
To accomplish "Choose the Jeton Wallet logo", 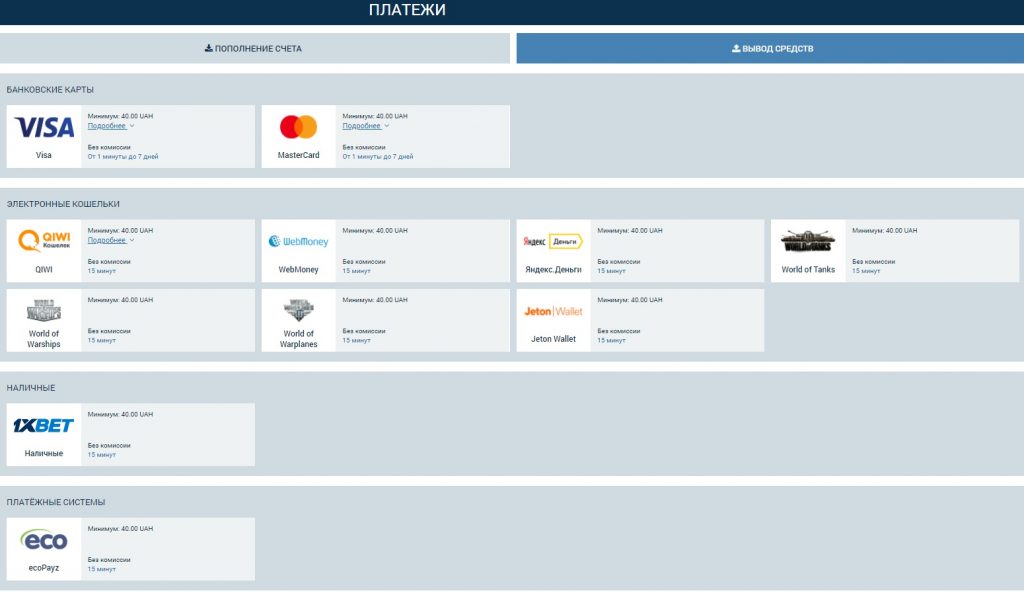I will [553, 311].
